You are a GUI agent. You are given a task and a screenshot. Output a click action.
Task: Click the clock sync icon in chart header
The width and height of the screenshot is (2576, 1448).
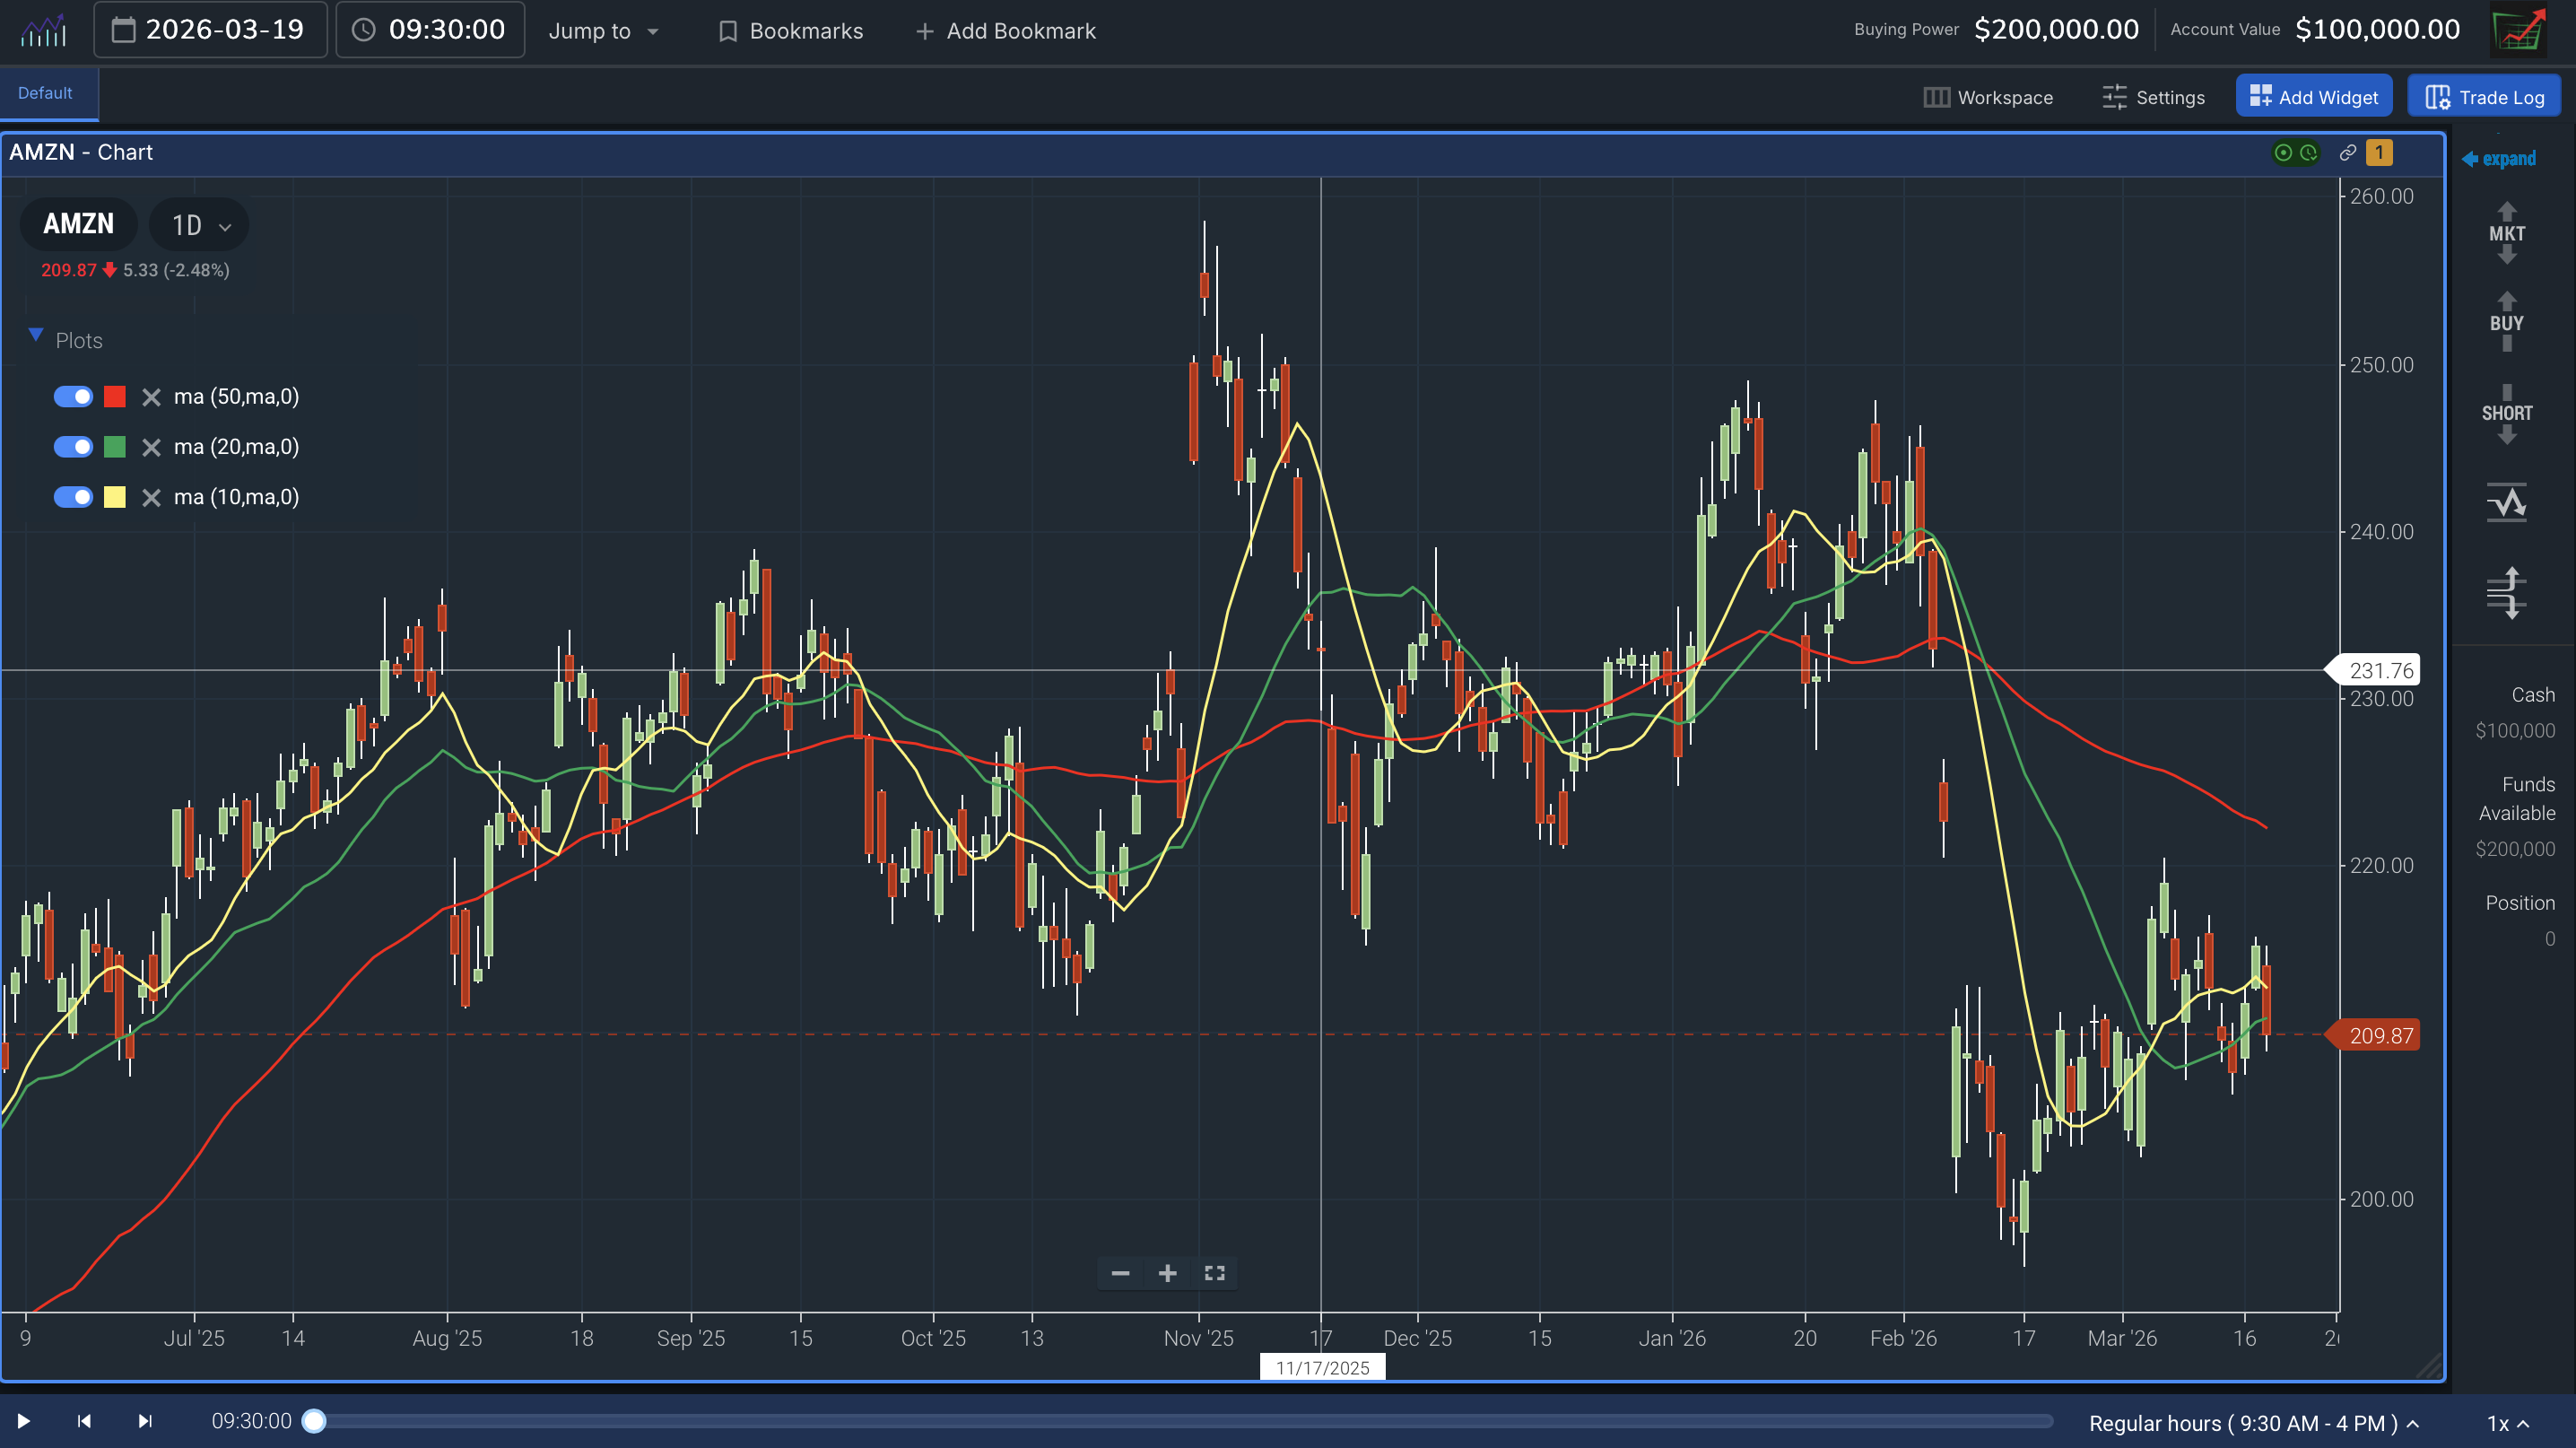[2309, 152]
